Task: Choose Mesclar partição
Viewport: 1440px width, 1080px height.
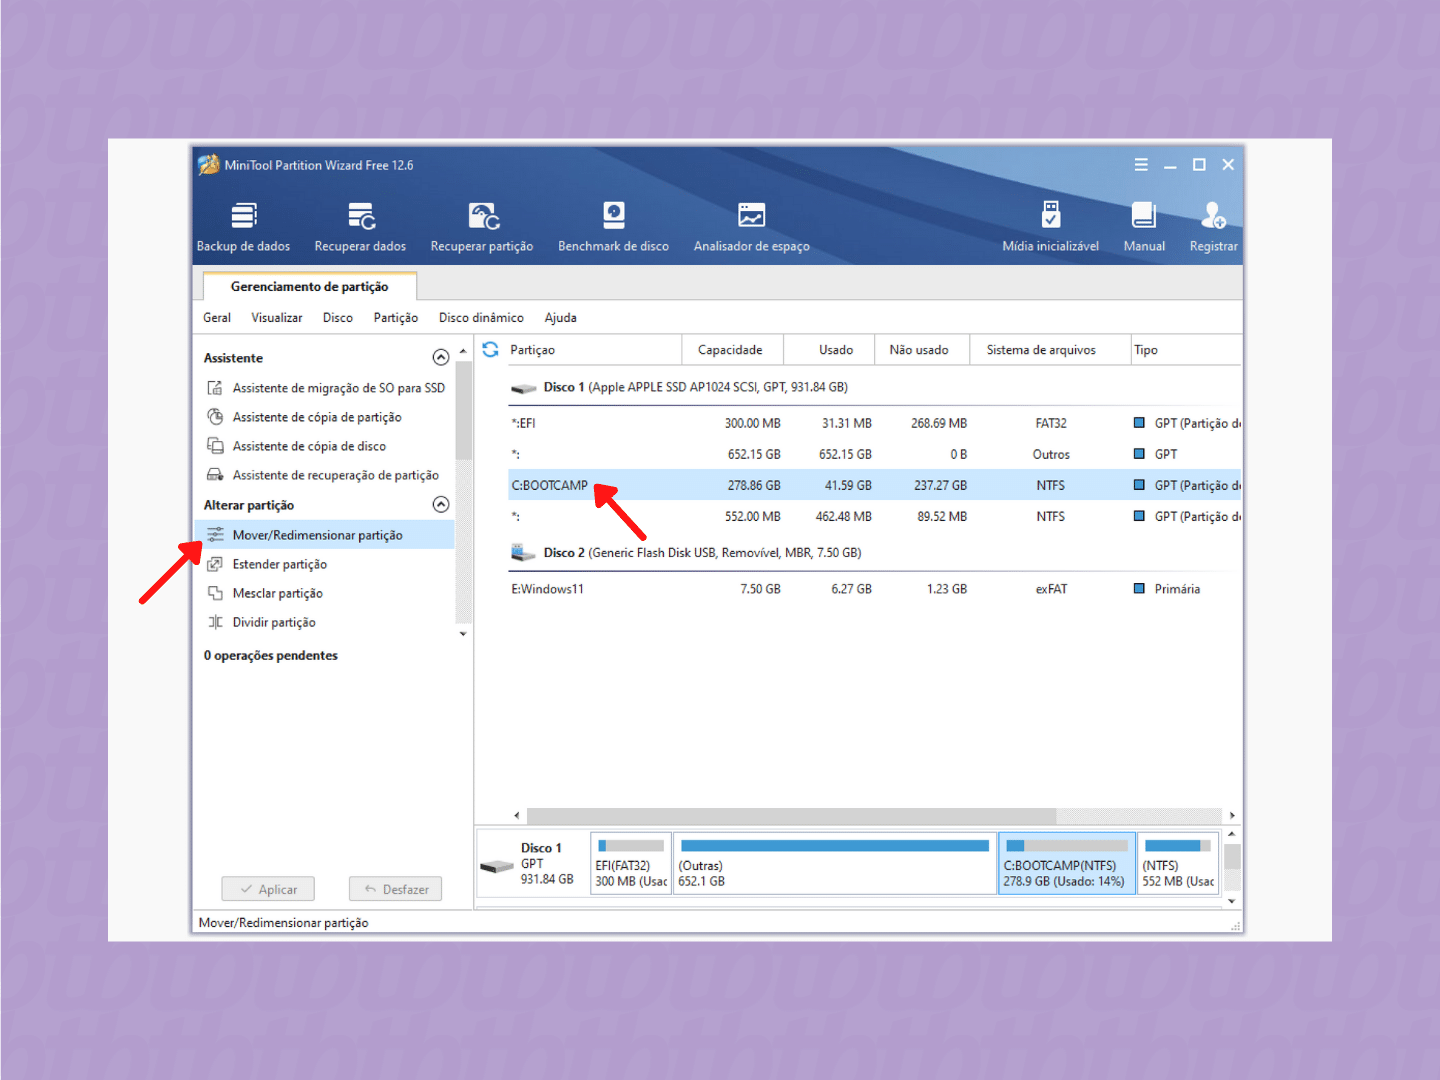Action: (x=266, y=593)
